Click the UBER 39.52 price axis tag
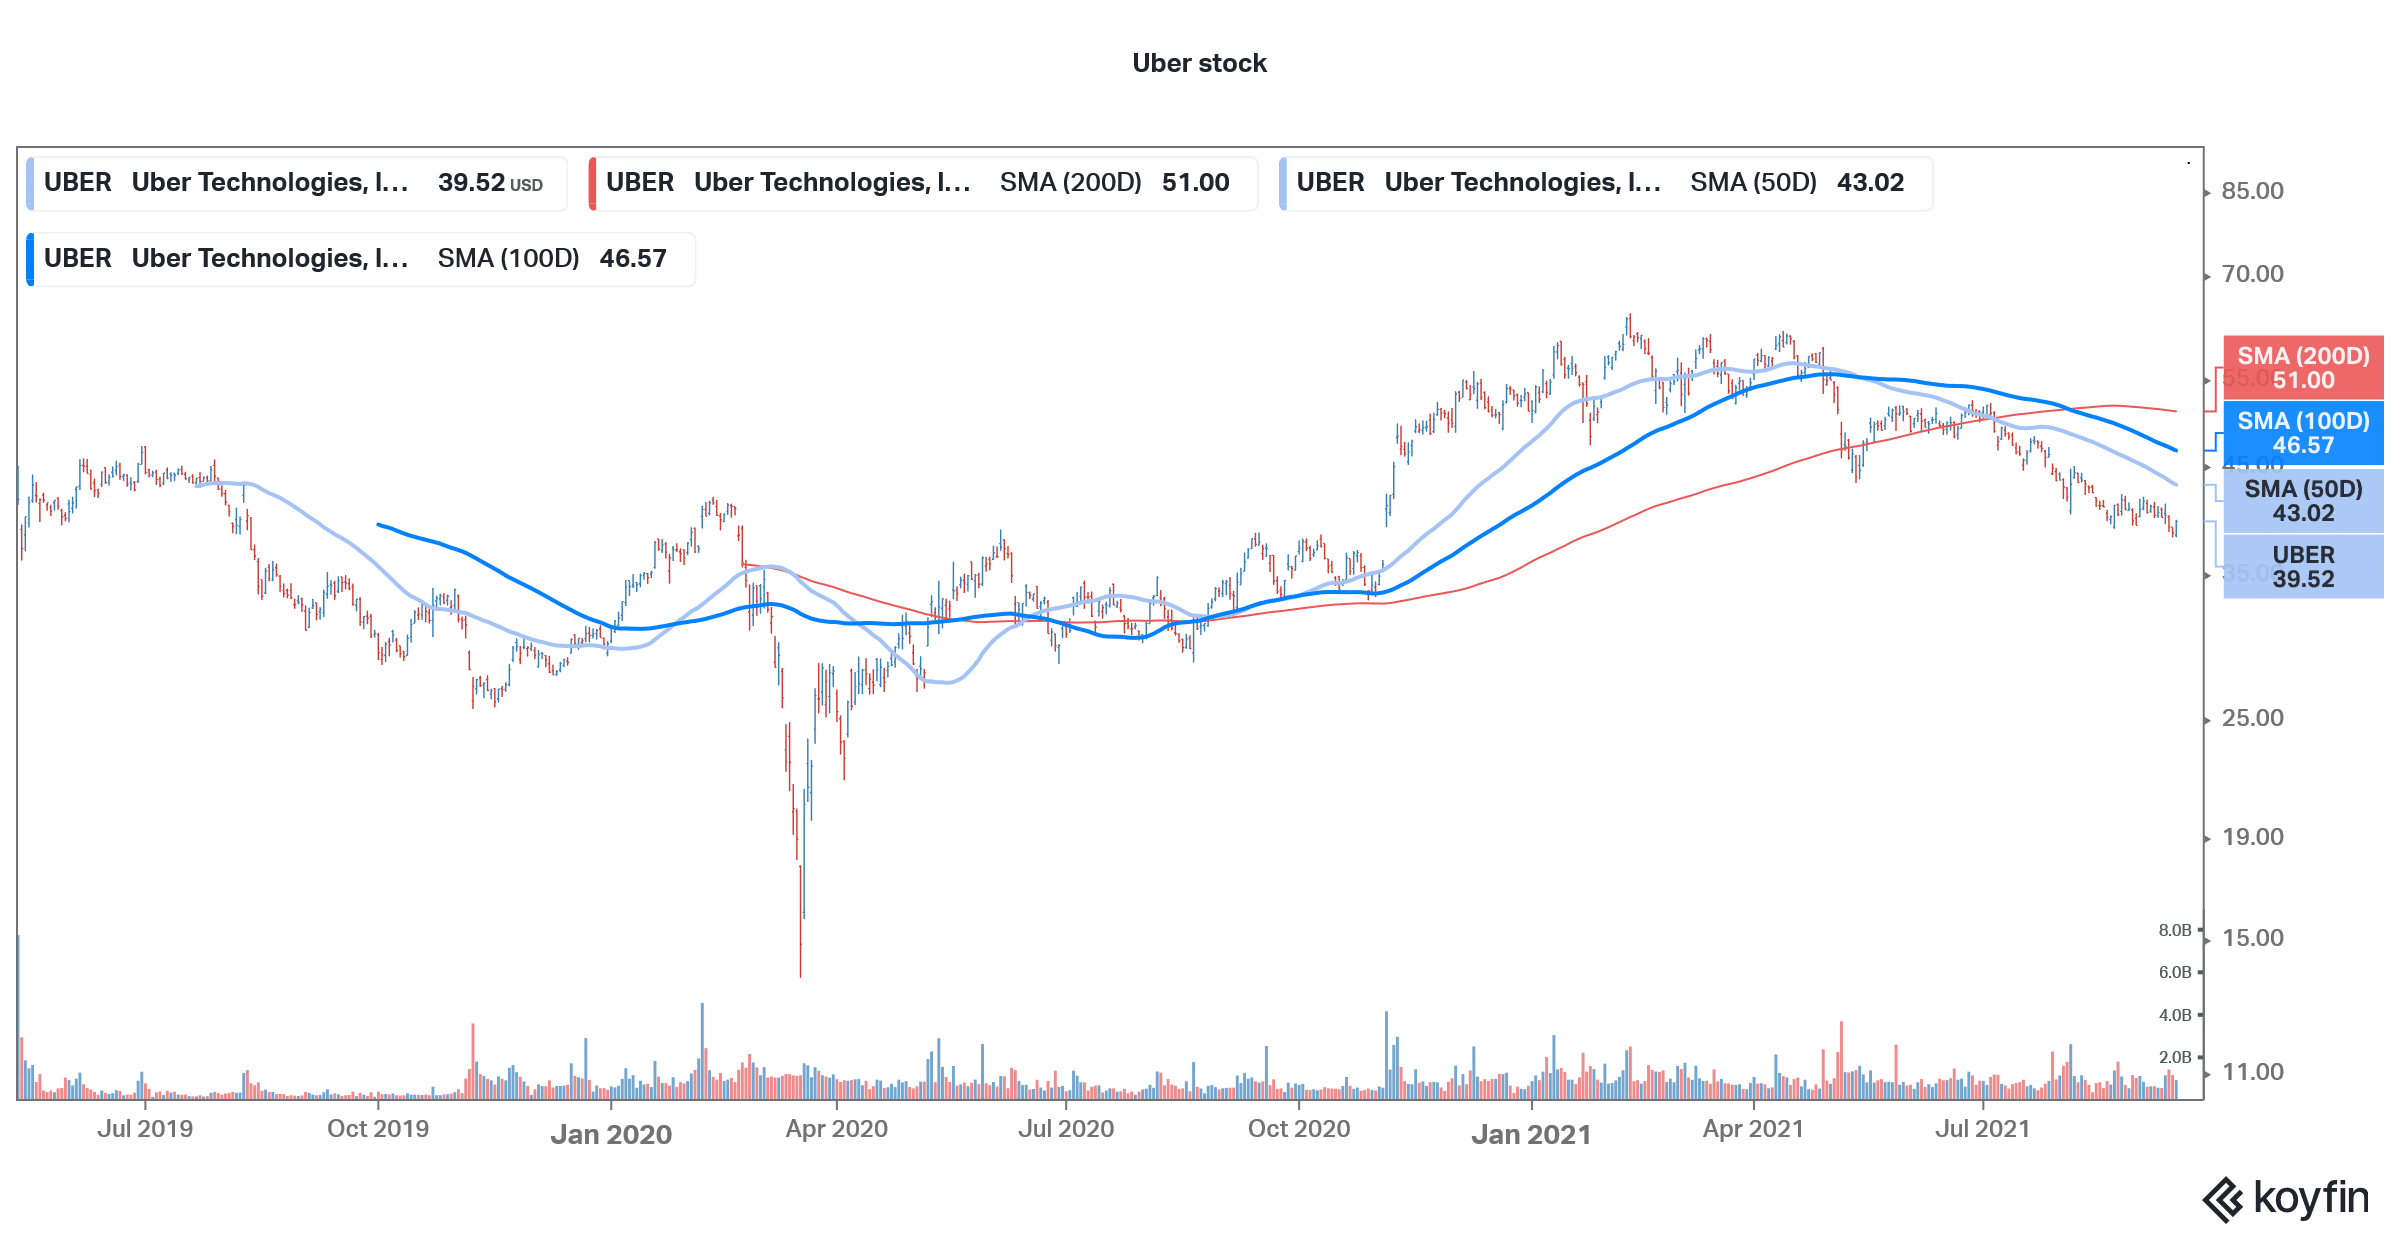Viewport: 2400px width, 1240px height. click(2303, 567)
